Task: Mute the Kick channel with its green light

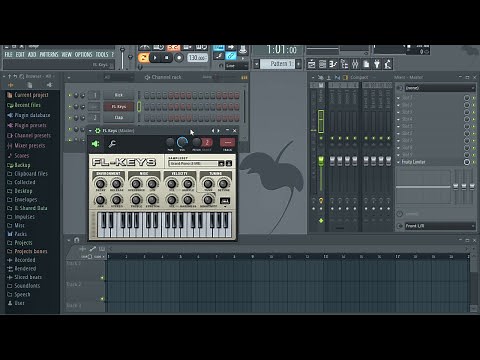Action: pos(70,95)
